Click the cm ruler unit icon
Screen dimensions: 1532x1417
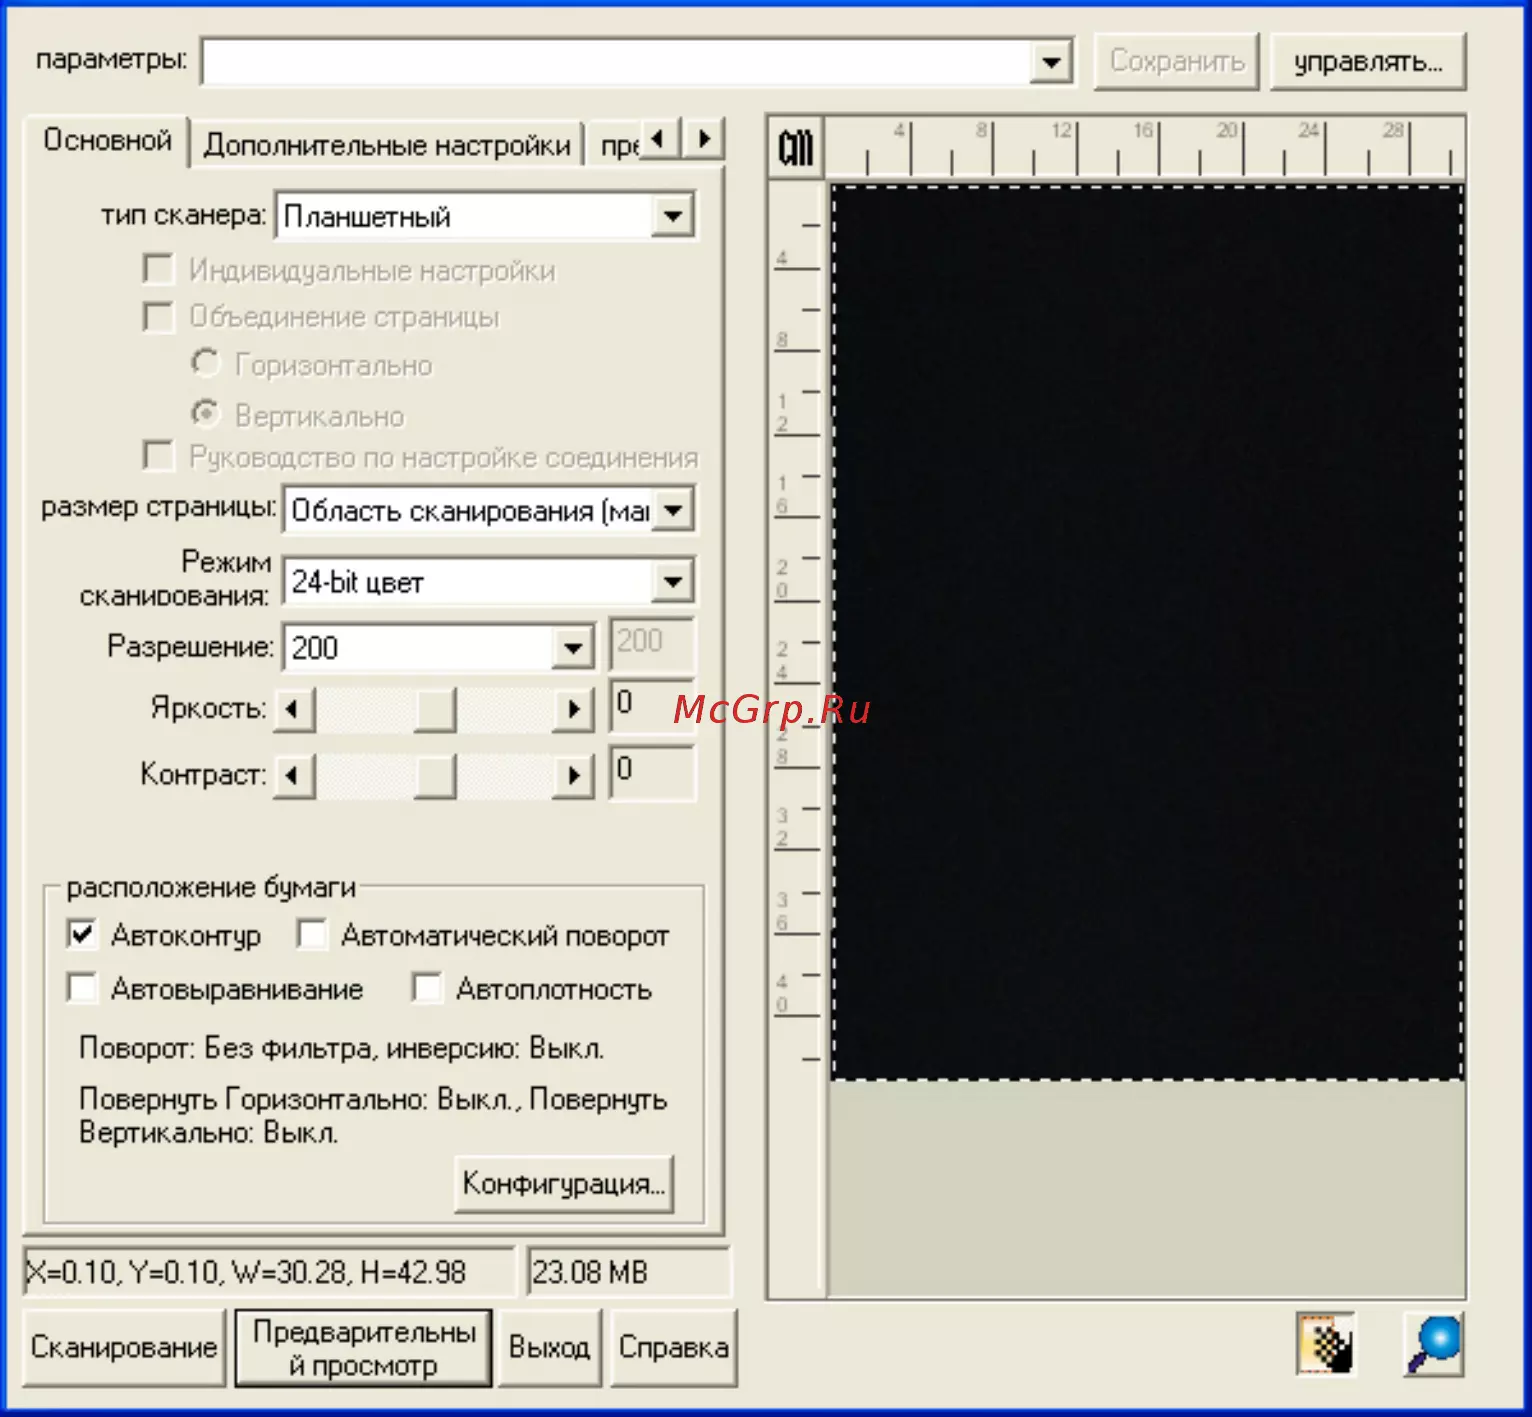pyautogui.click(x=796, y=148)
